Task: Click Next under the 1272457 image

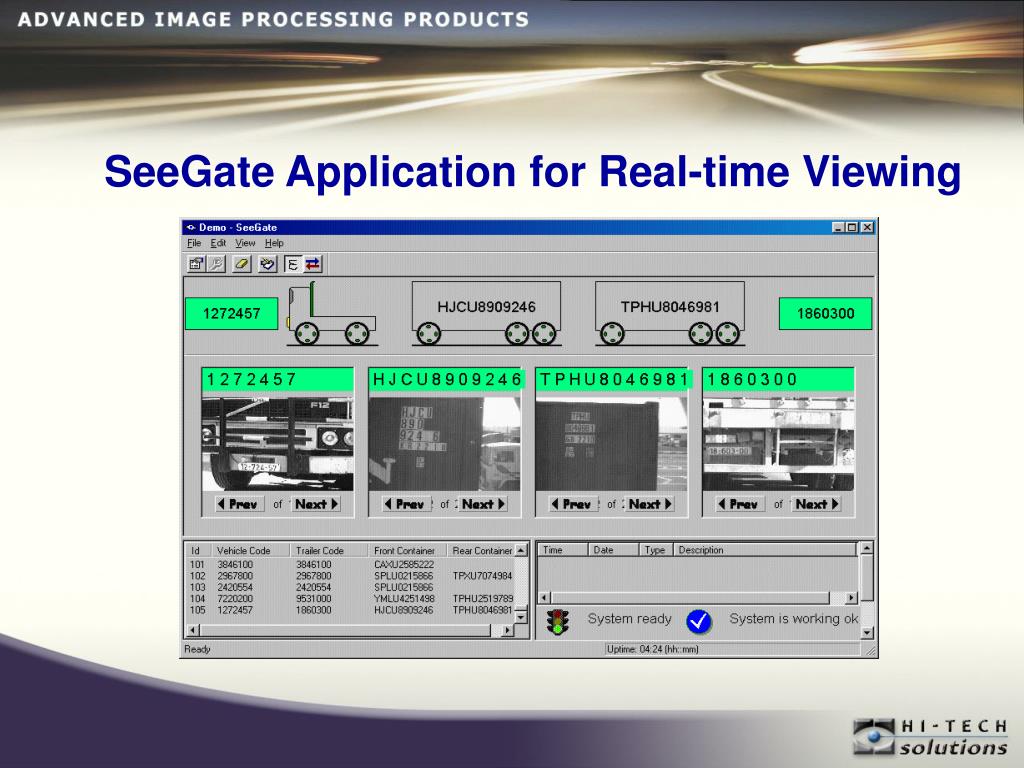Action: point(316,504)
